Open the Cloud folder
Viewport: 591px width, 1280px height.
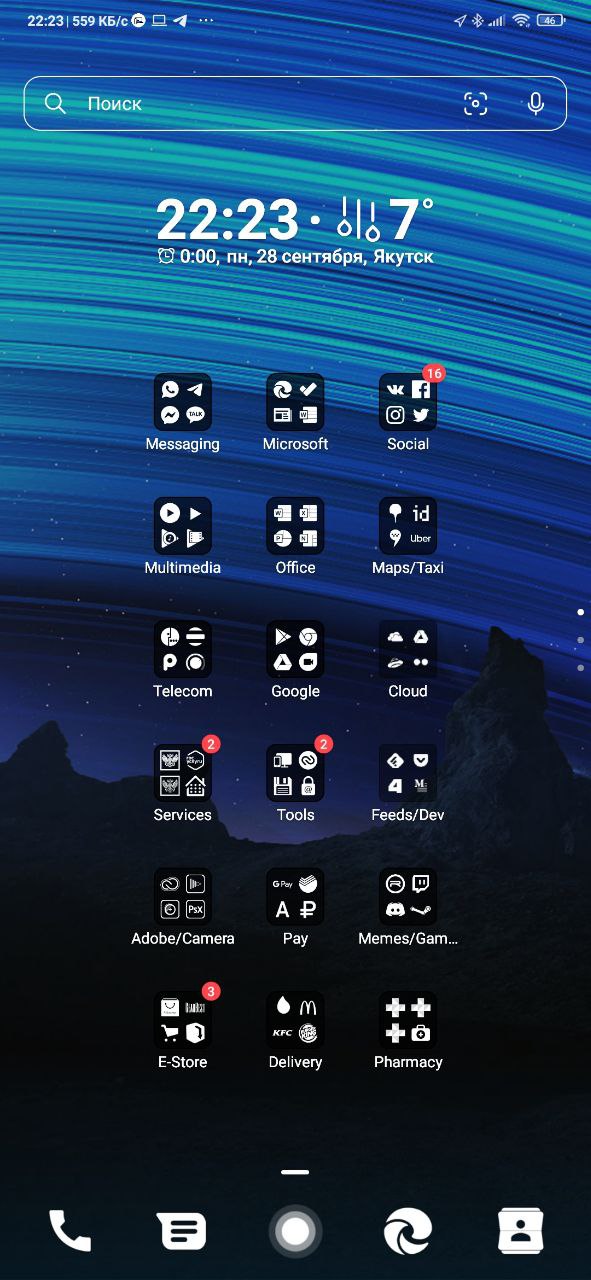click(x=408, y=650)
